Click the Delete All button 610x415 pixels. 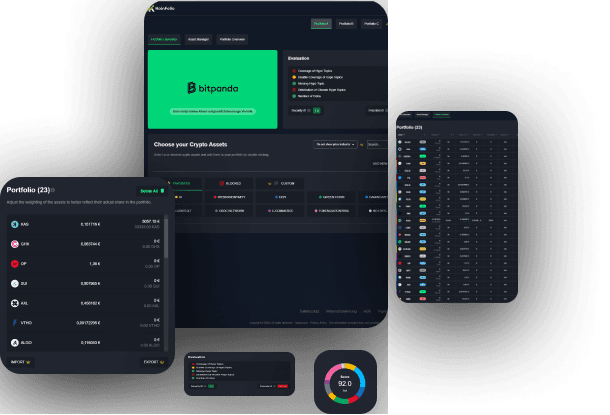coord(152,191)
